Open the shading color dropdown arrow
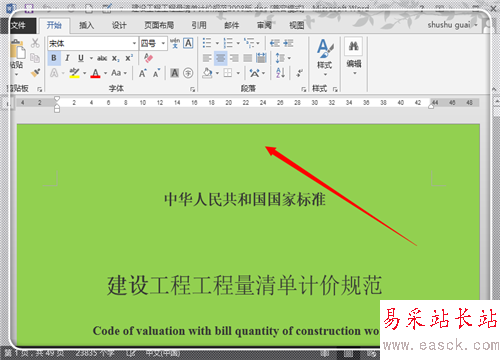 pos(217,73)
